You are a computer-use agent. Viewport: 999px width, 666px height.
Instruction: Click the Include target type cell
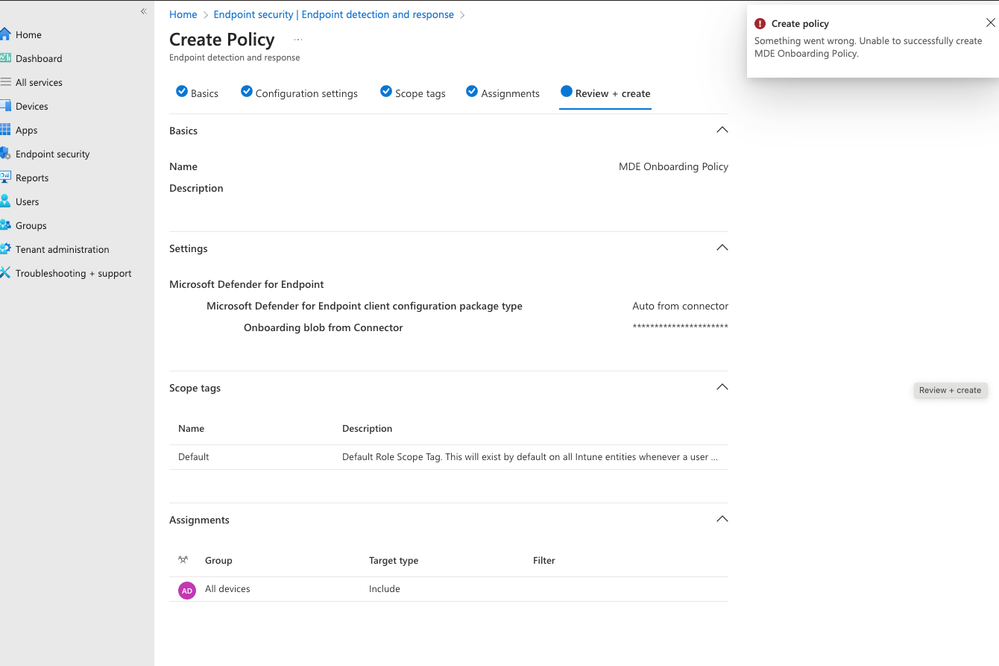point(384,589)
